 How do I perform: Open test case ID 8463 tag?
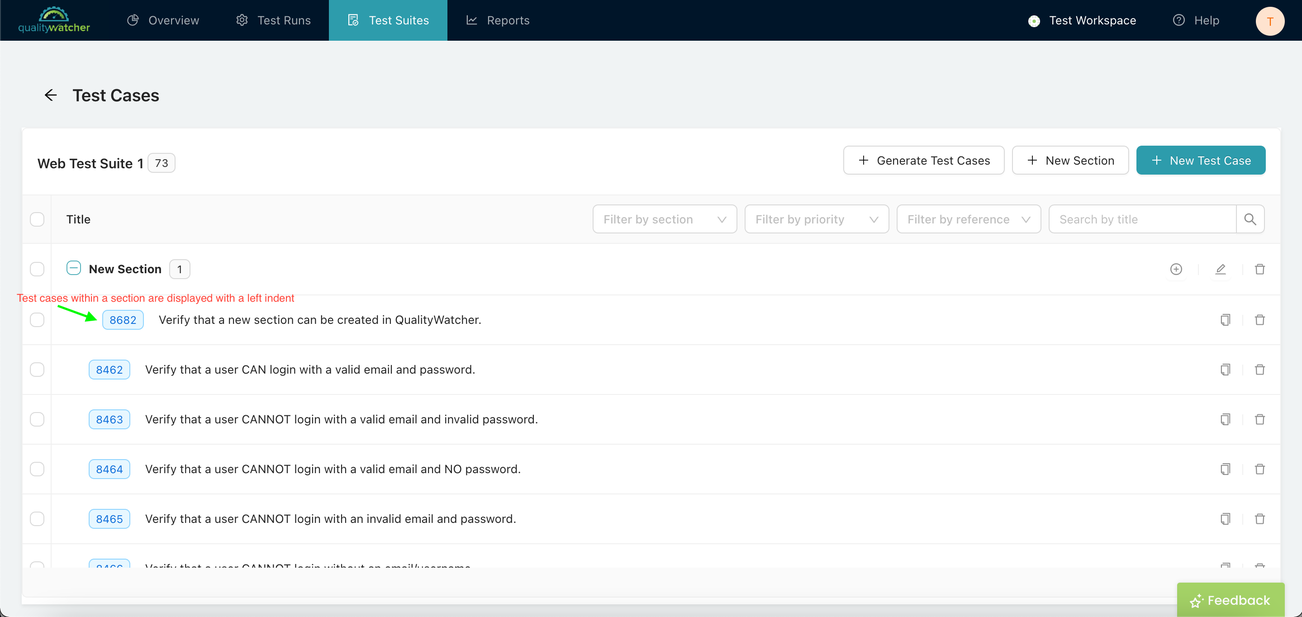pyautogui.click(x=109, y=419)
